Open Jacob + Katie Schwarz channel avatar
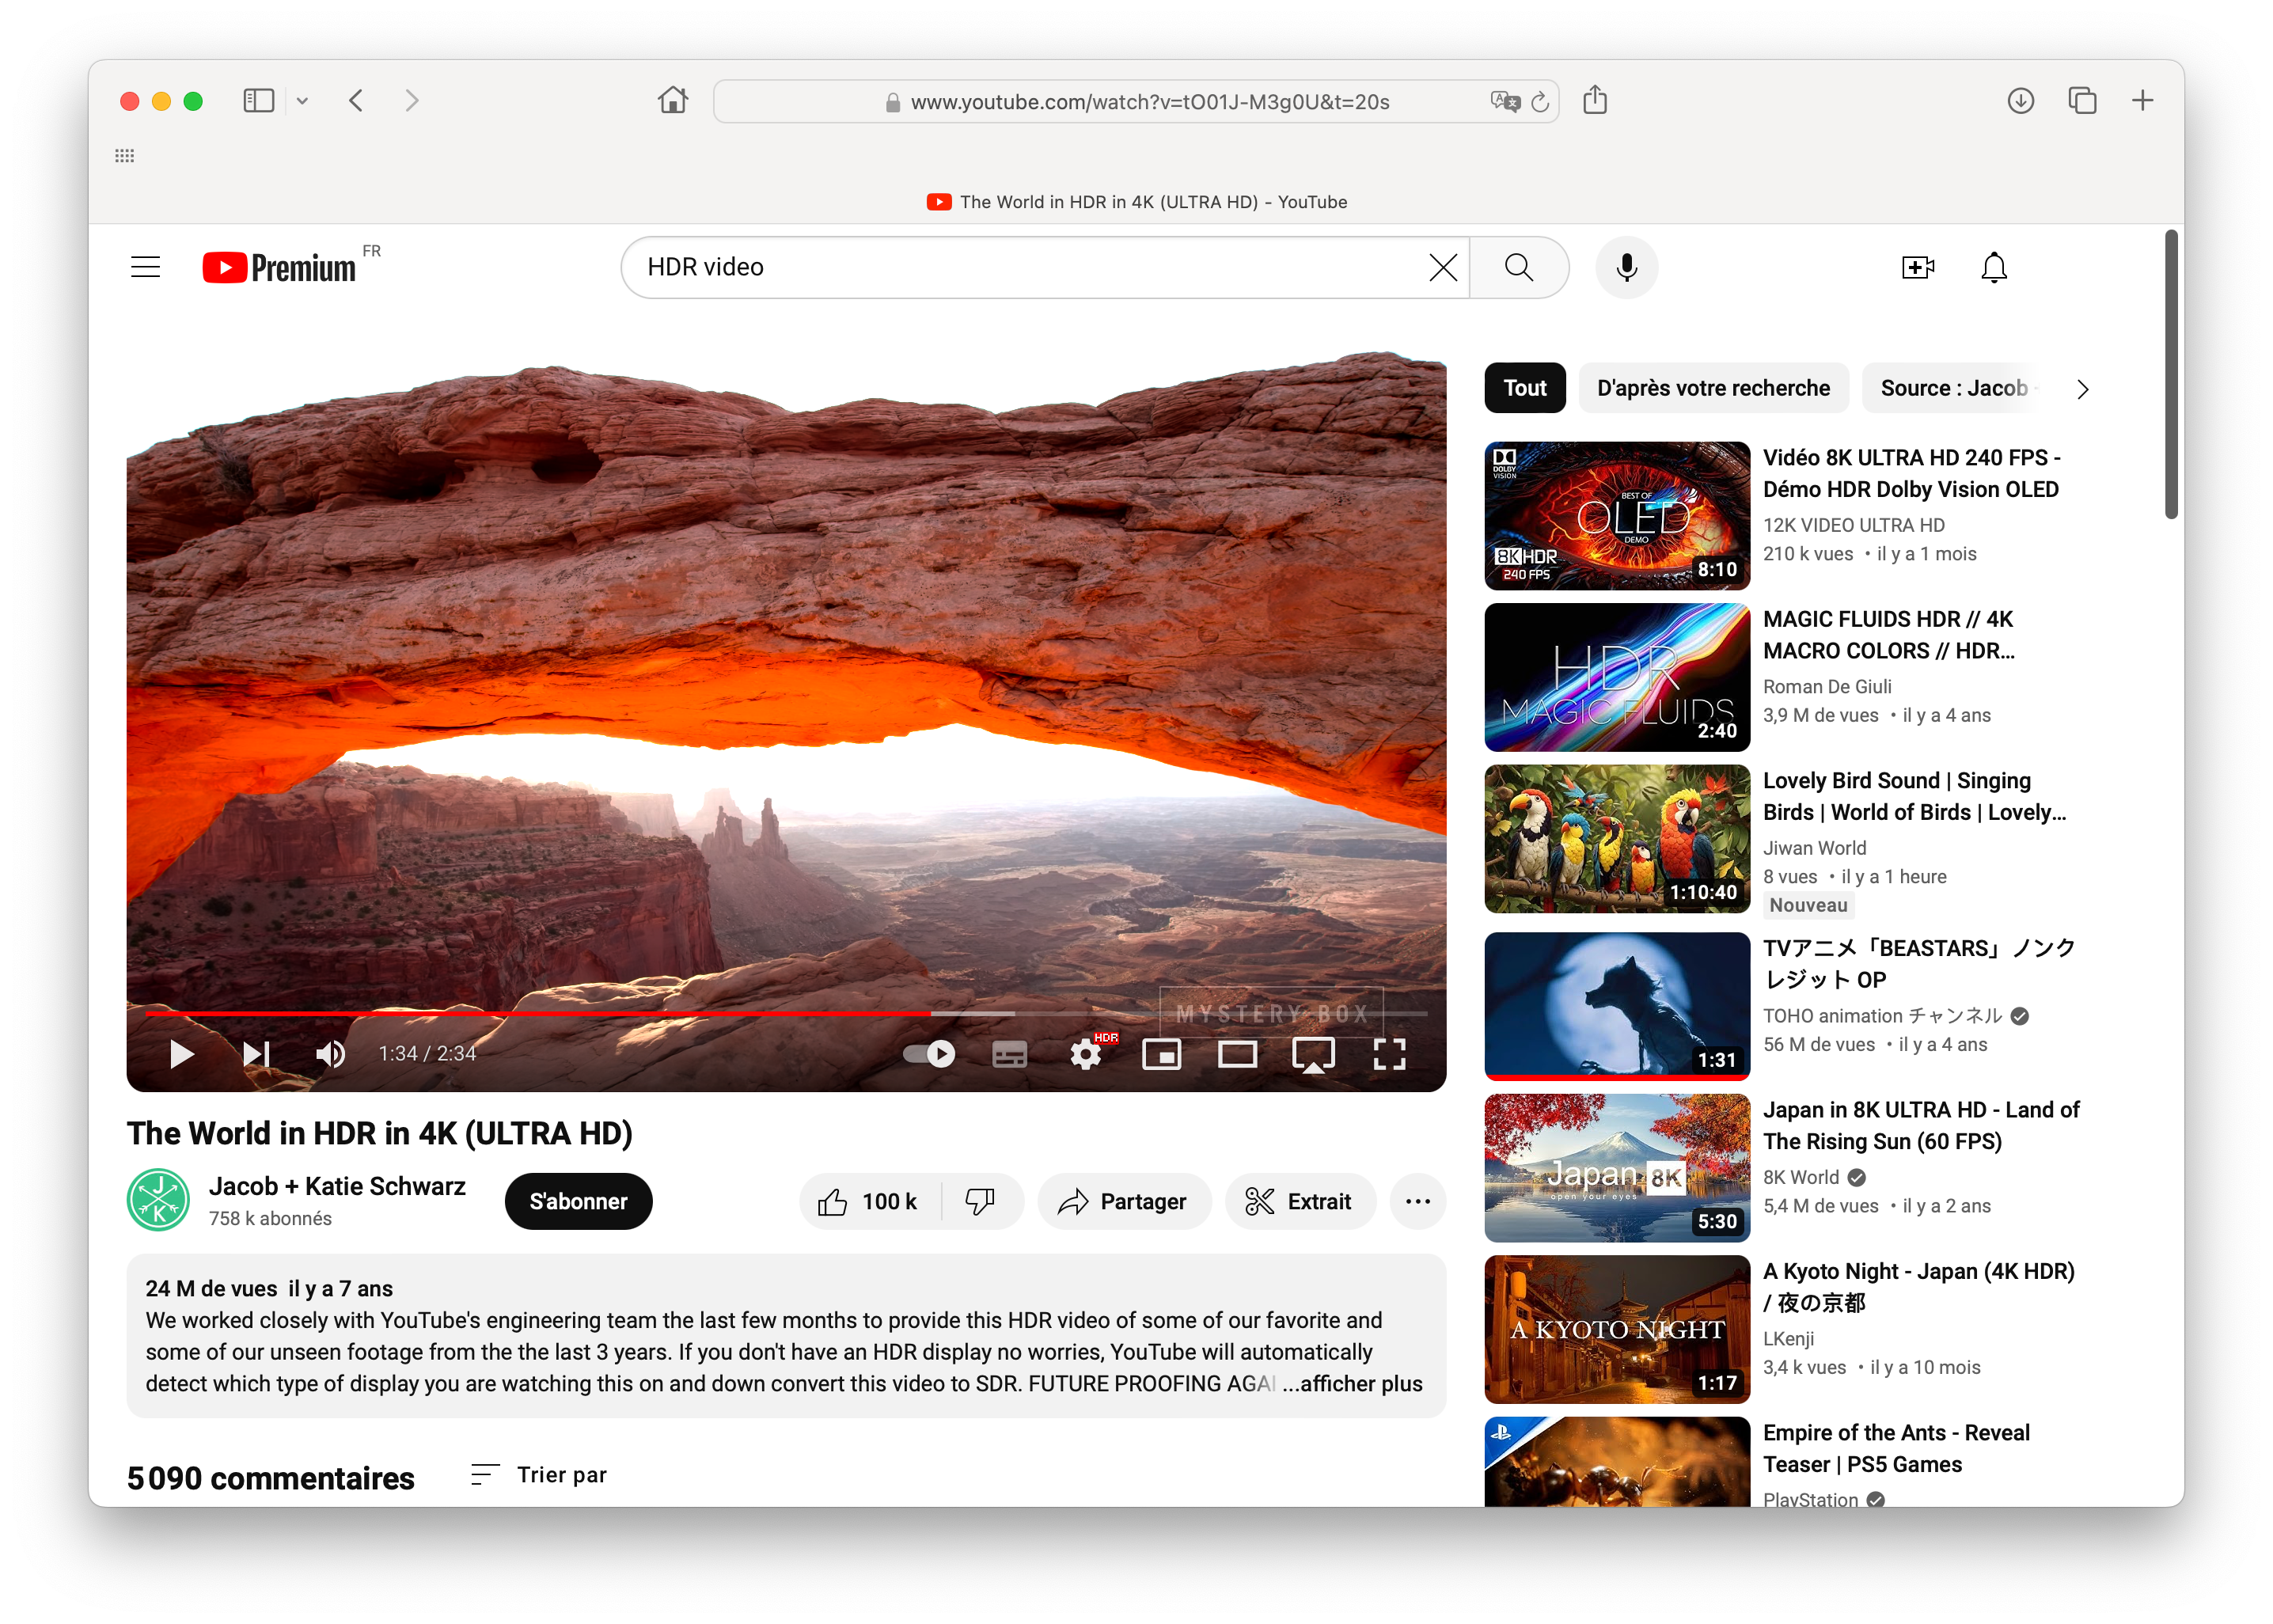Screen dimensions: 2273x1624 (158, 1200)
